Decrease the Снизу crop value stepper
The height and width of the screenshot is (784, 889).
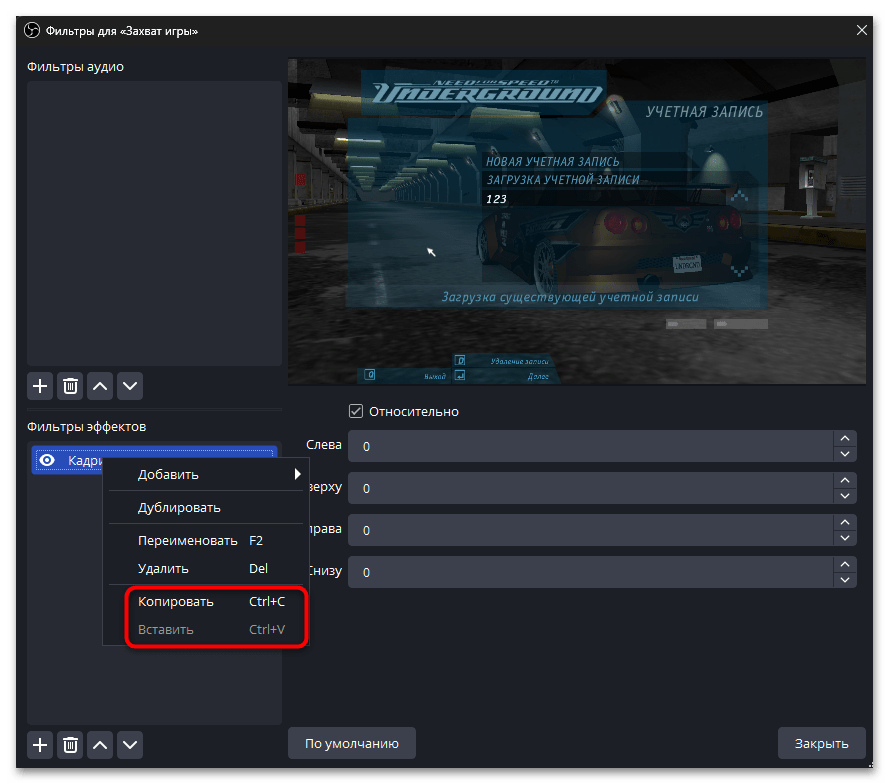click(845, 579)
